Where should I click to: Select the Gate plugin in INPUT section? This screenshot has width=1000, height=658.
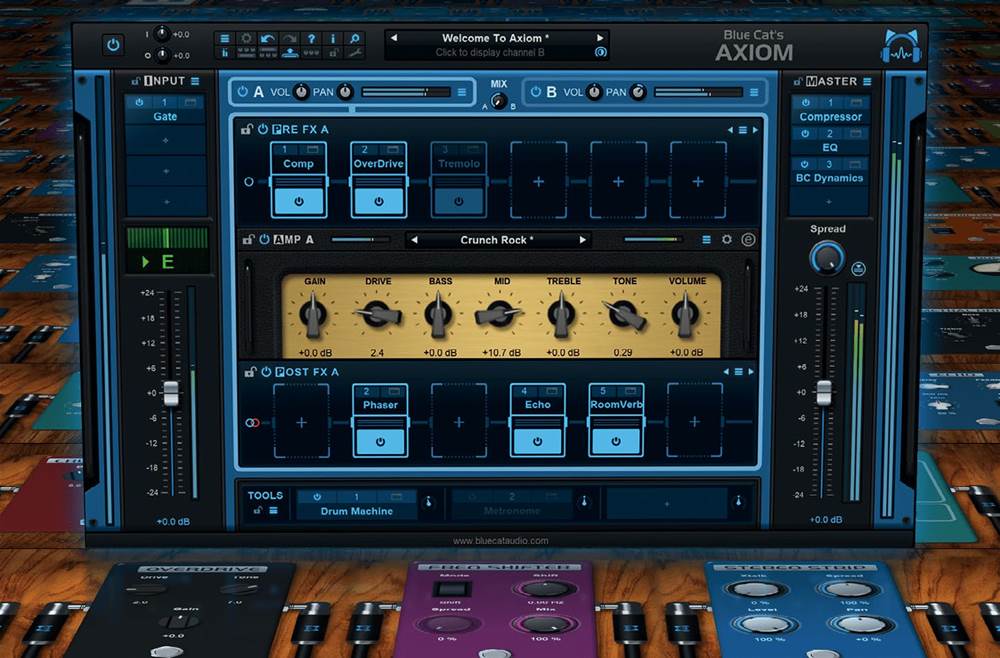tap(165, 109)
